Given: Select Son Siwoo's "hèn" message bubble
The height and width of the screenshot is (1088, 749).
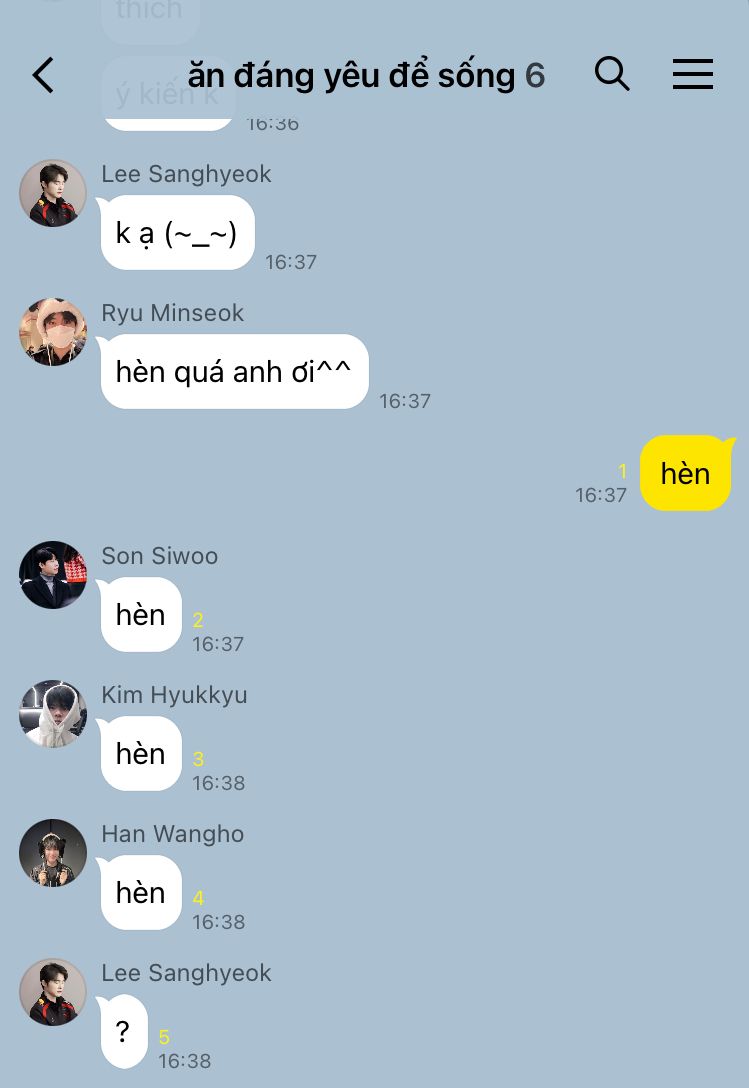Looking at the screenshot, I should [x=140, y=615].
